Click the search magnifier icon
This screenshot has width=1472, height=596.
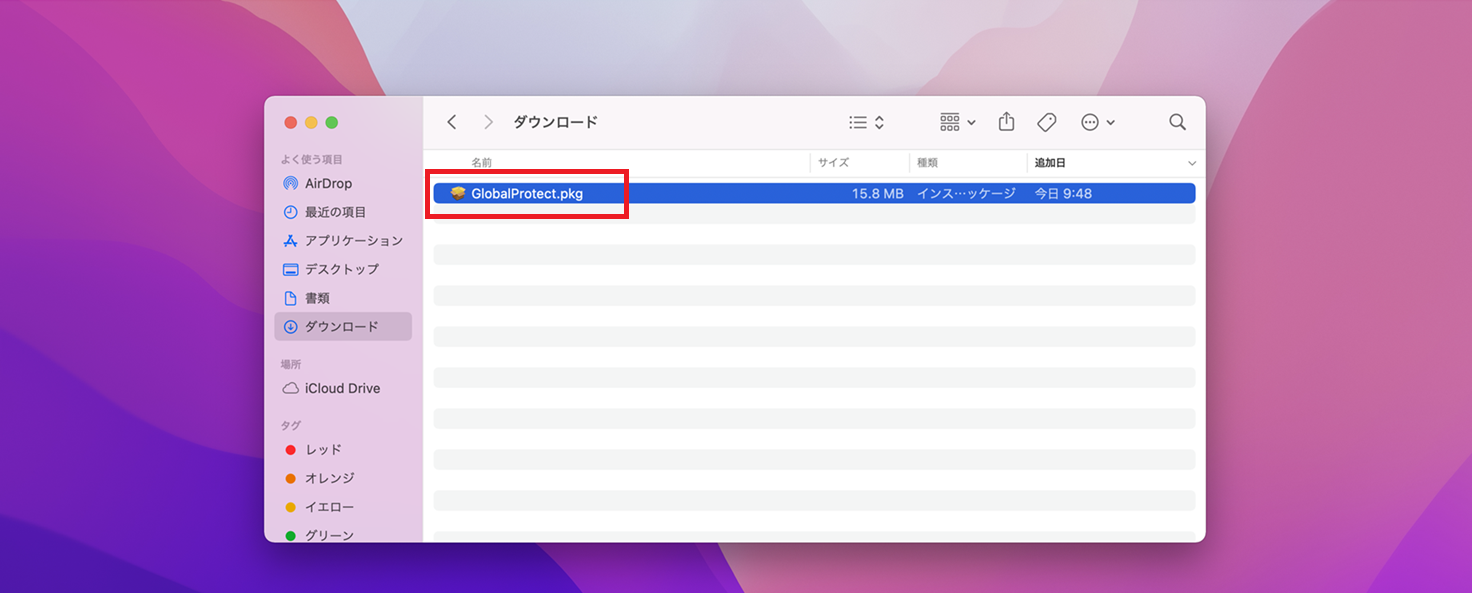click(1177, 122)
